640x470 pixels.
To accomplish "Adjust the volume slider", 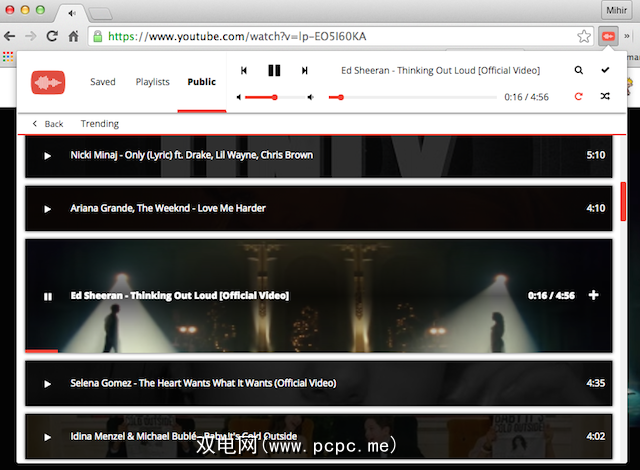I will pos(275,97).
